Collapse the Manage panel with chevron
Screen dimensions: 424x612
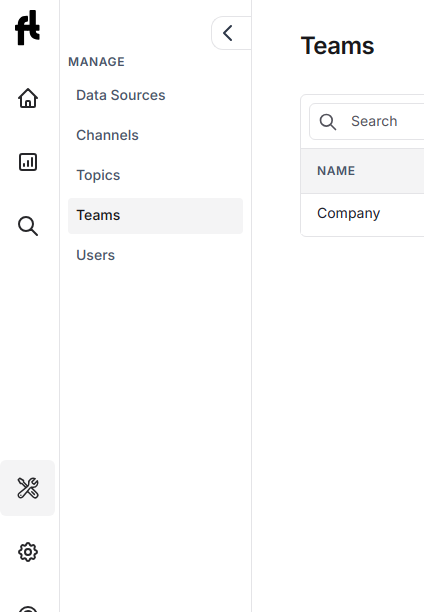(231, 33)
